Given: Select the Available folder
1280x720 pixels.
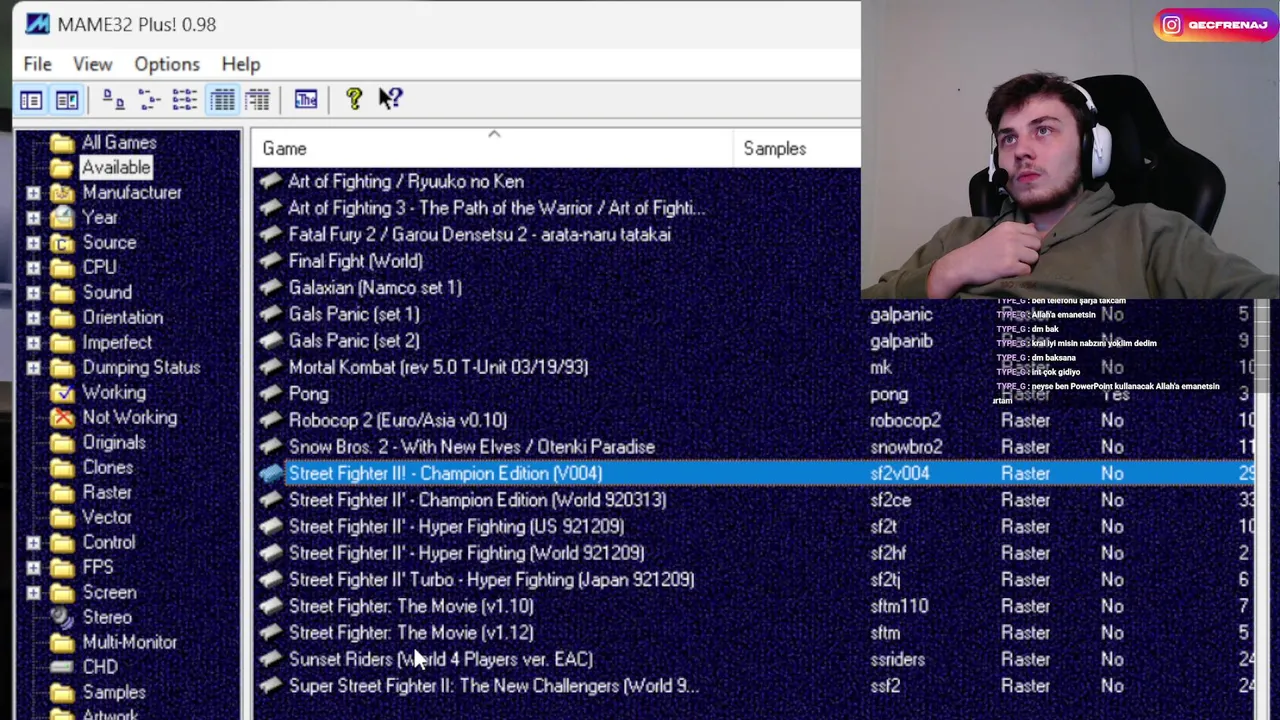Looking at the screenshot, I should [x=116, y=168].
